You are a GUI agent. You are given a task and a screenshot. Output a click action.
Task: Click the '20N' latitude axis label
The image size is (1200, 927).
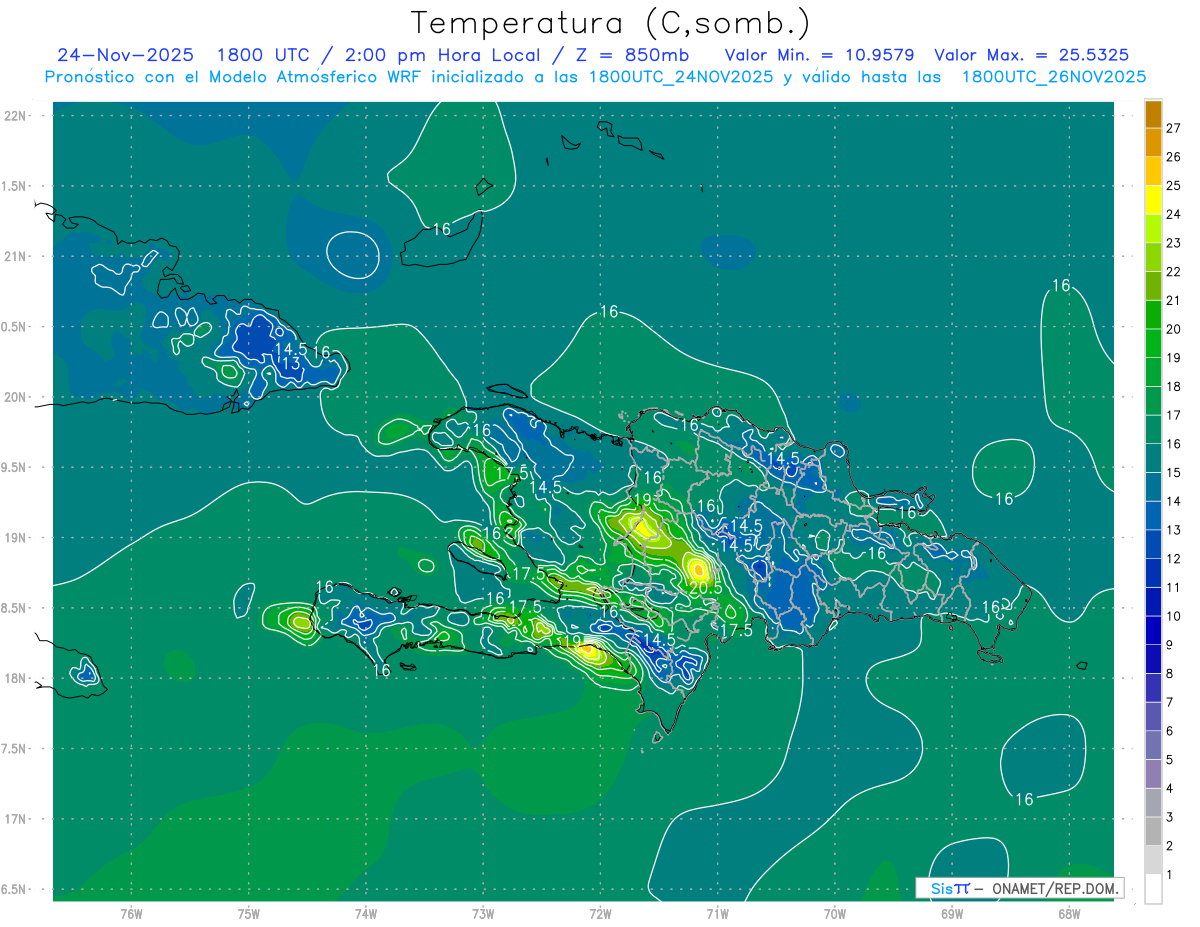(x=14, y=397)
